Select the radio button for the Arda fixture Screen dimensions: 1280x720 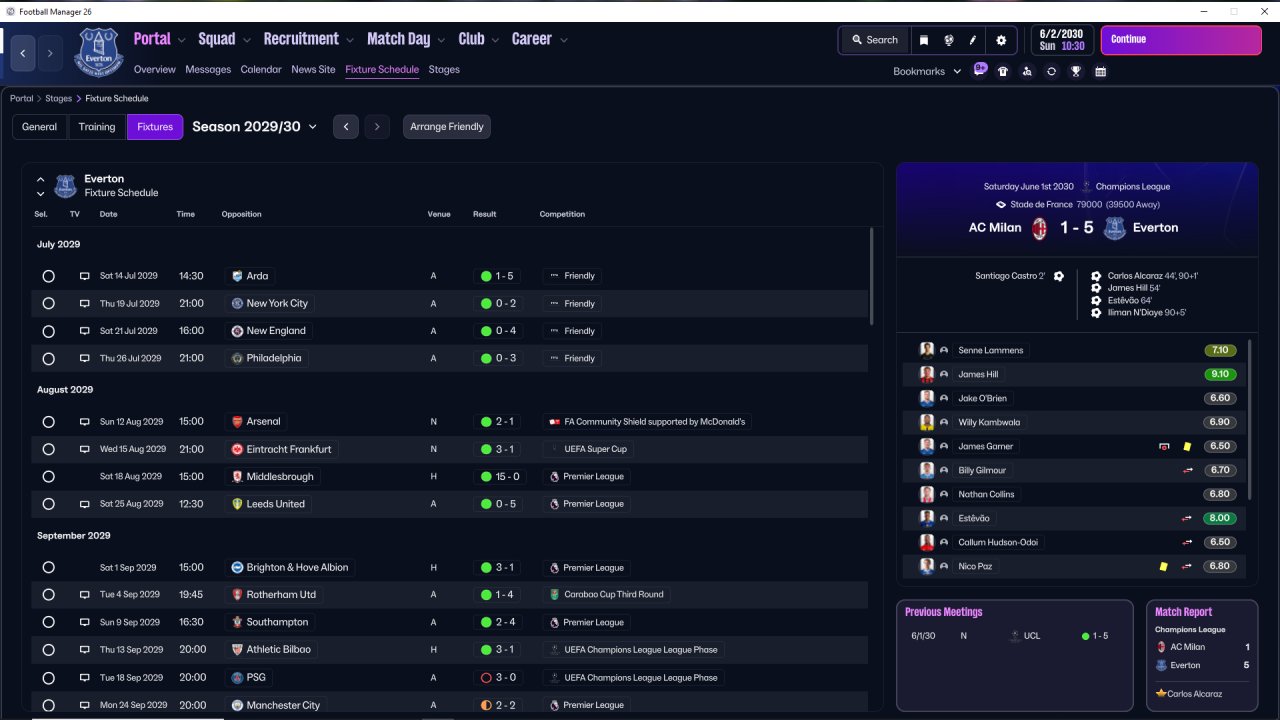48,276
